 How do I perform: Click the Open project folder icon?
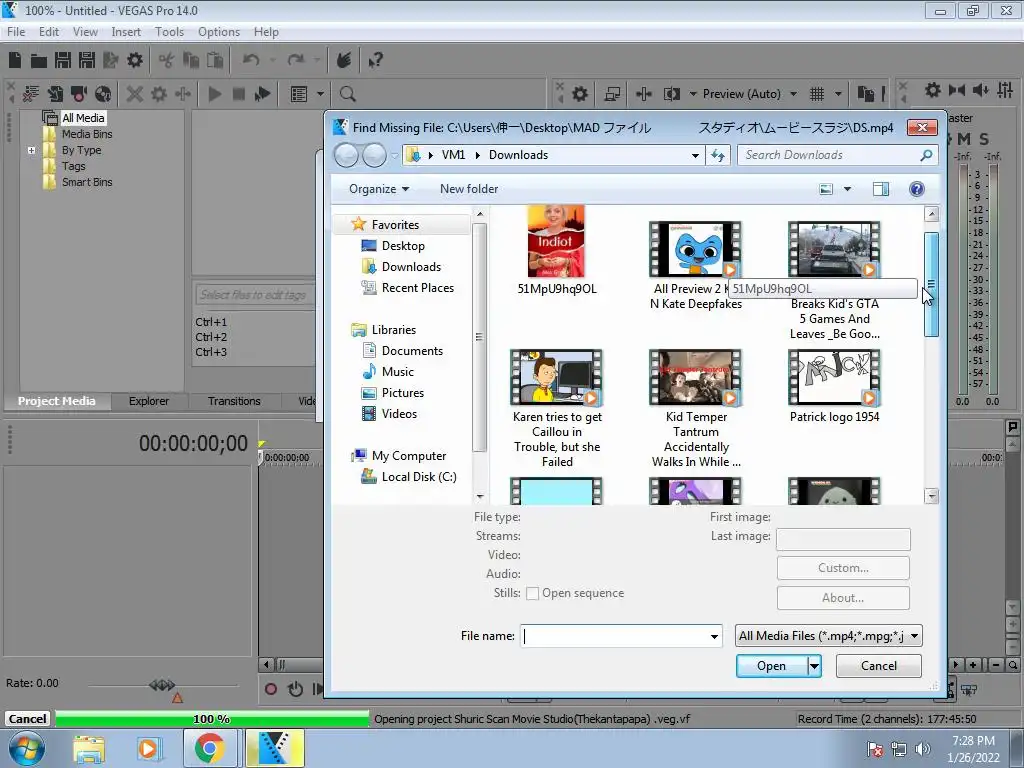click(39, 61)
